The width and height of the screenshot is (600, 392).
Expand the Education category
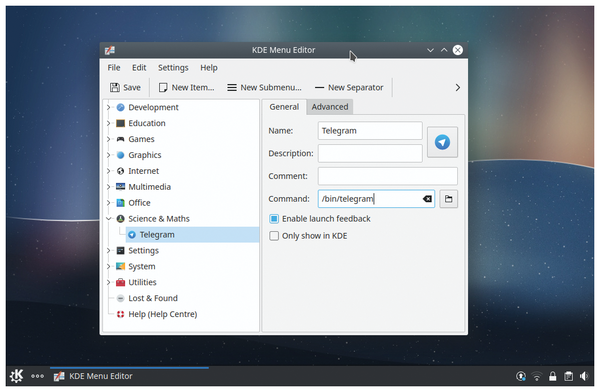tap(109, 123)
